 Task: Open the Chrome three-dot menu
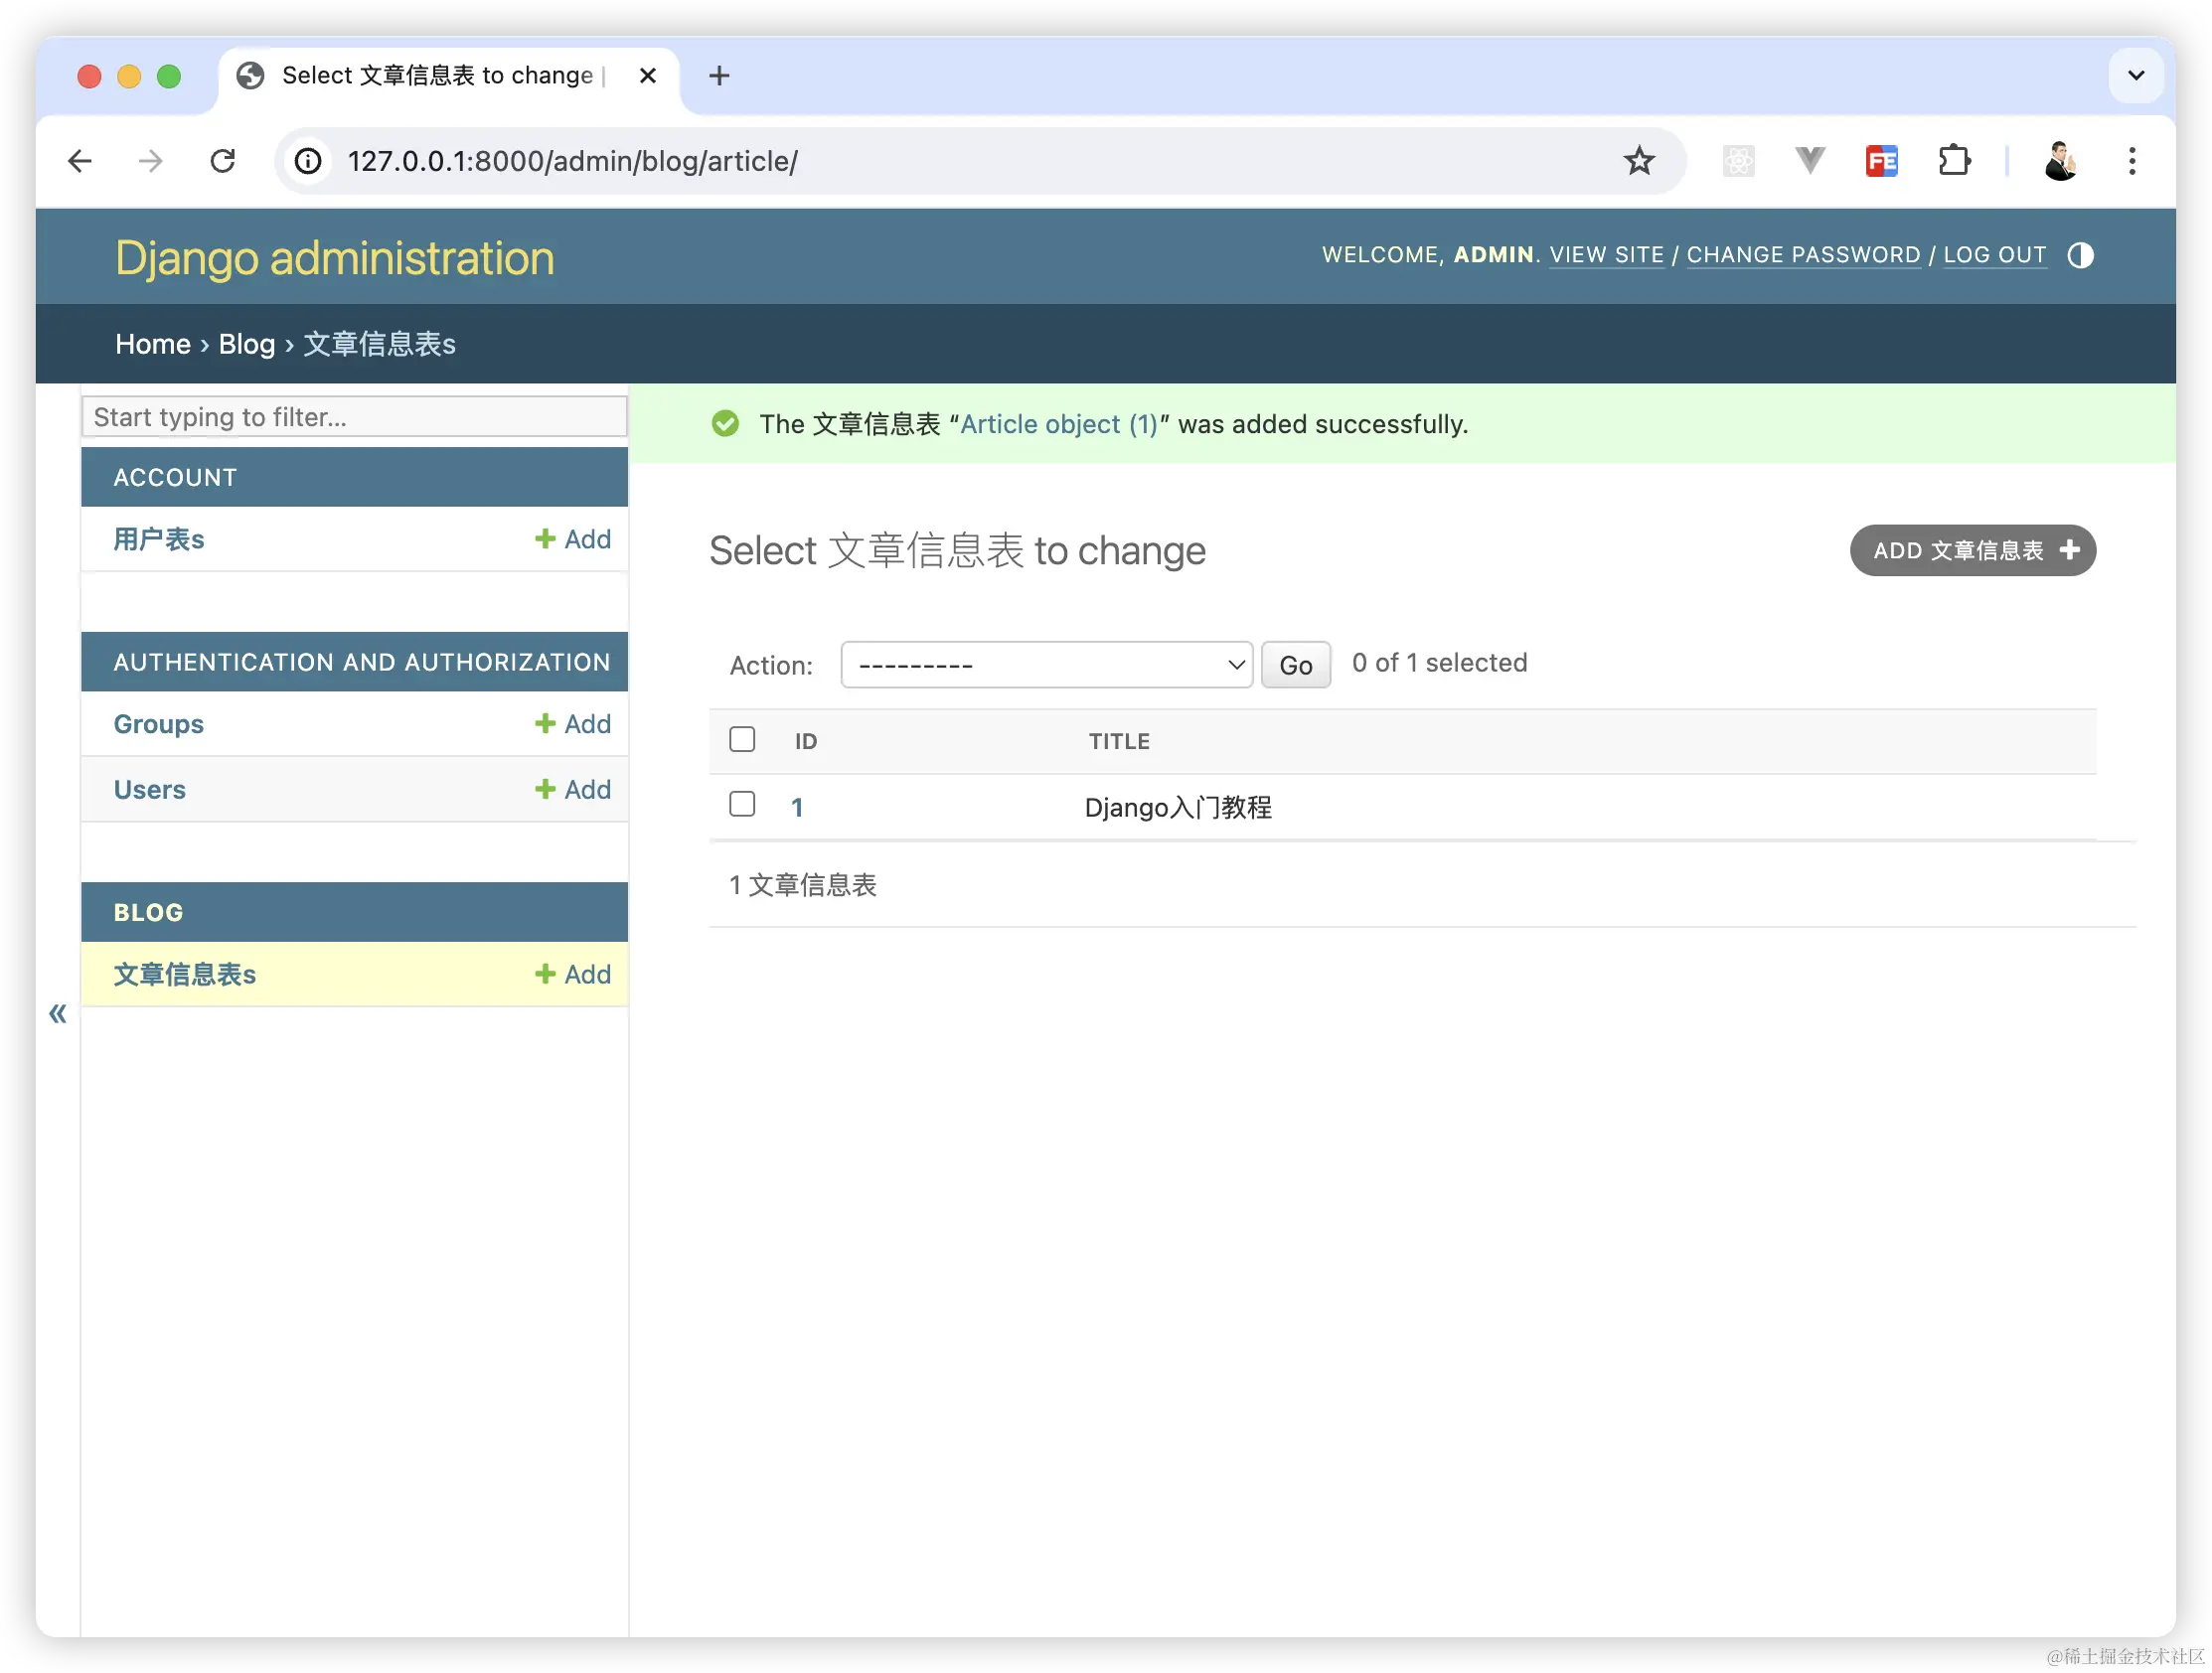[x=2132, y=161]
